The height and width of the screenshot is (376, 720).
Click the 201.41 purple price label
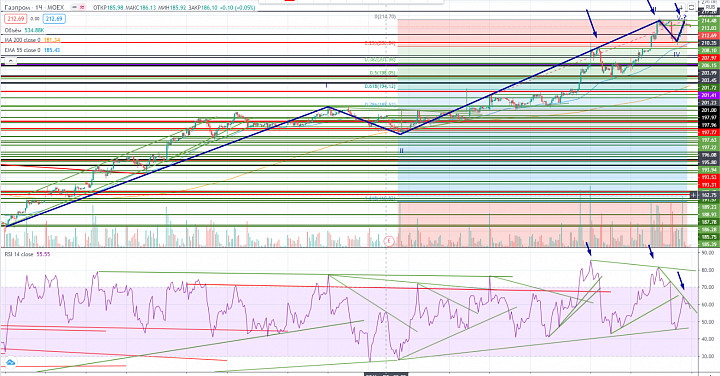click(x=709, y=95)
